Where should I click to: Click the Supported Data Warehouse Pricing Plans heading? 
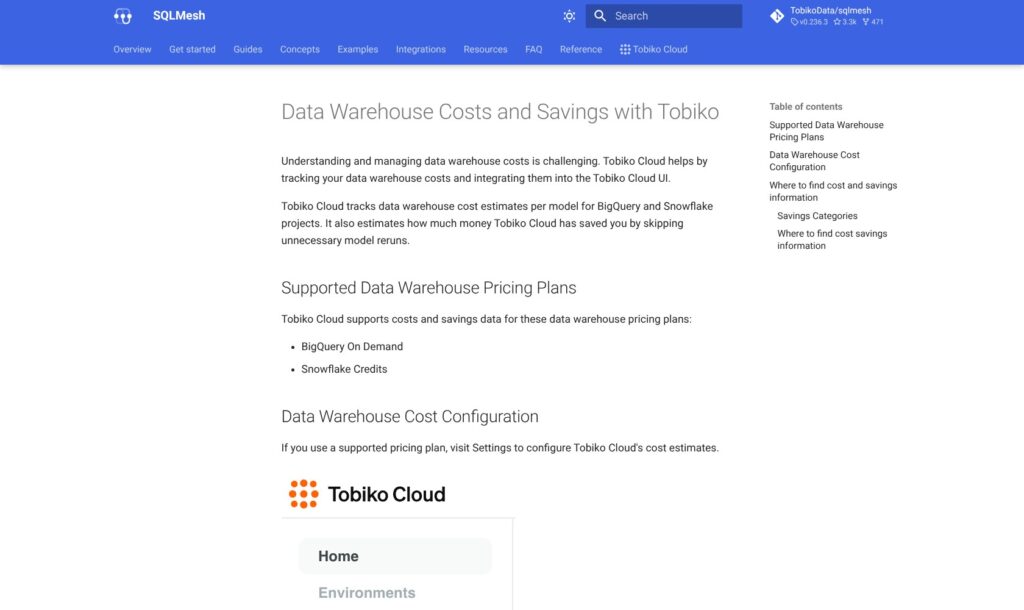coord(428,288)
